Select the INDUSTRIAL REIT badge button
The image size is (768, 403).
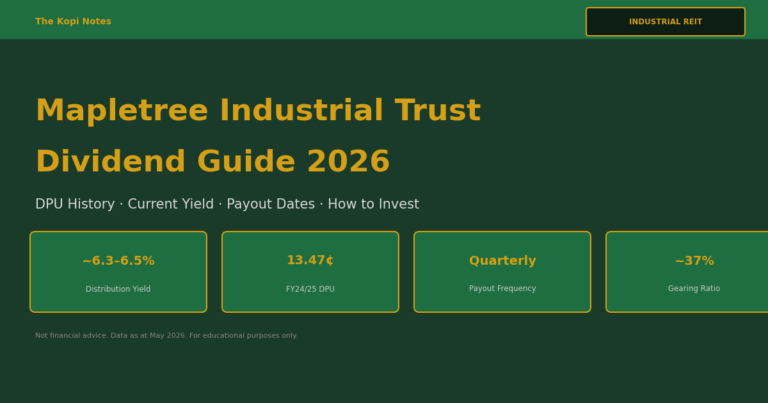pos(665,22)
